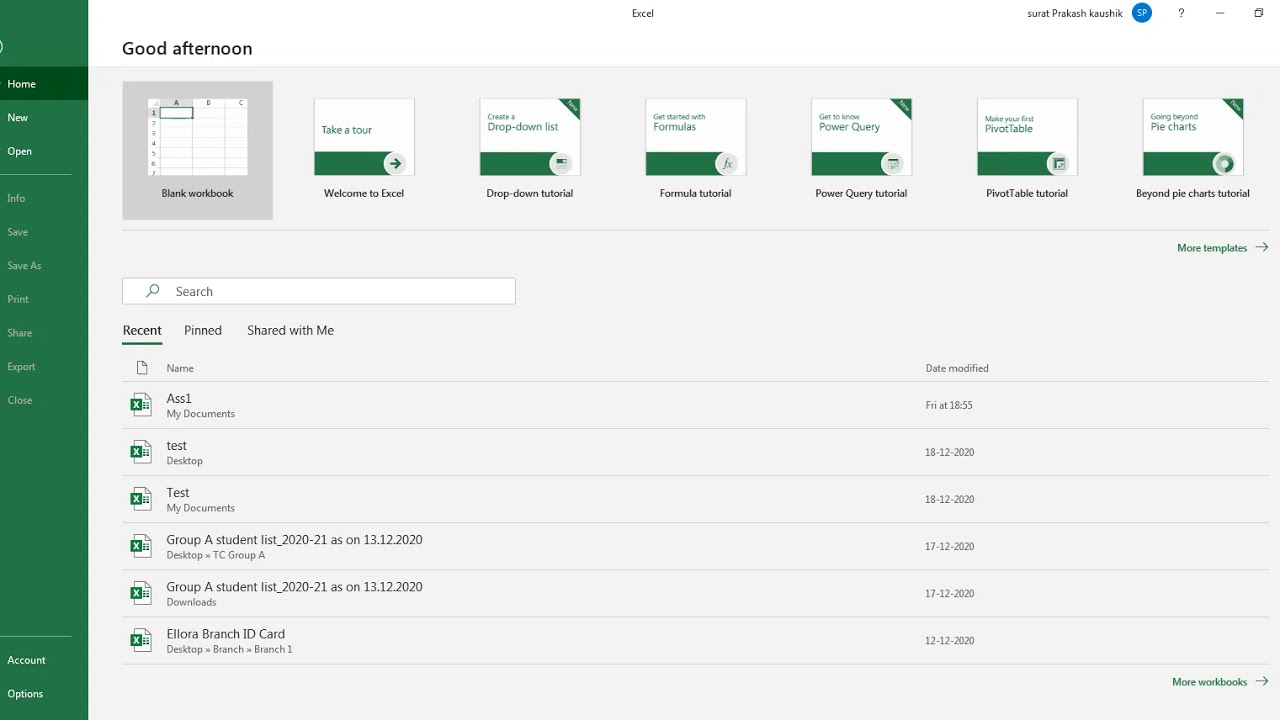Click the Excel icon beside Test in My Documents
This screenshot has height=720, width=1280.
(141, 499)
